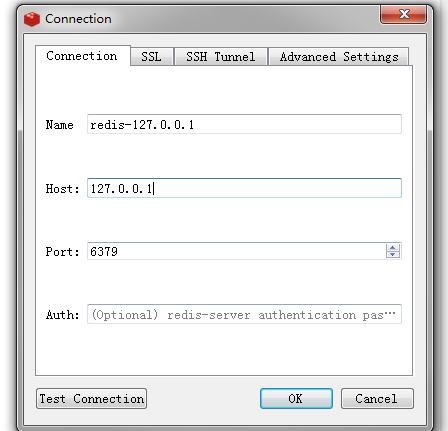Increase port with the up arrow
448x431 pixels.
pyautogui.click(x=393, y=248)
